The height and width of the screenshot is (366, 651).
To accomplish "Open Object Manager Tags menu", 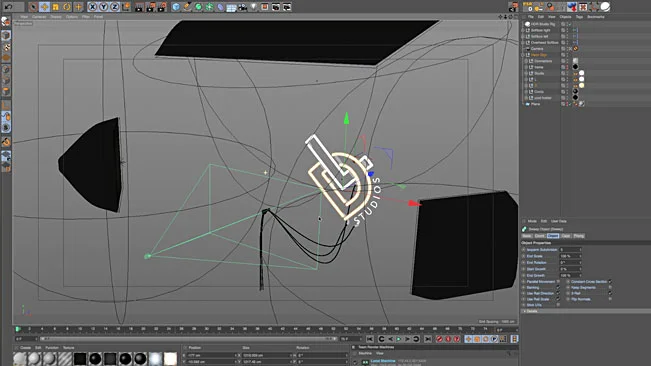I will pyautogui.click(x=579, y=17).
